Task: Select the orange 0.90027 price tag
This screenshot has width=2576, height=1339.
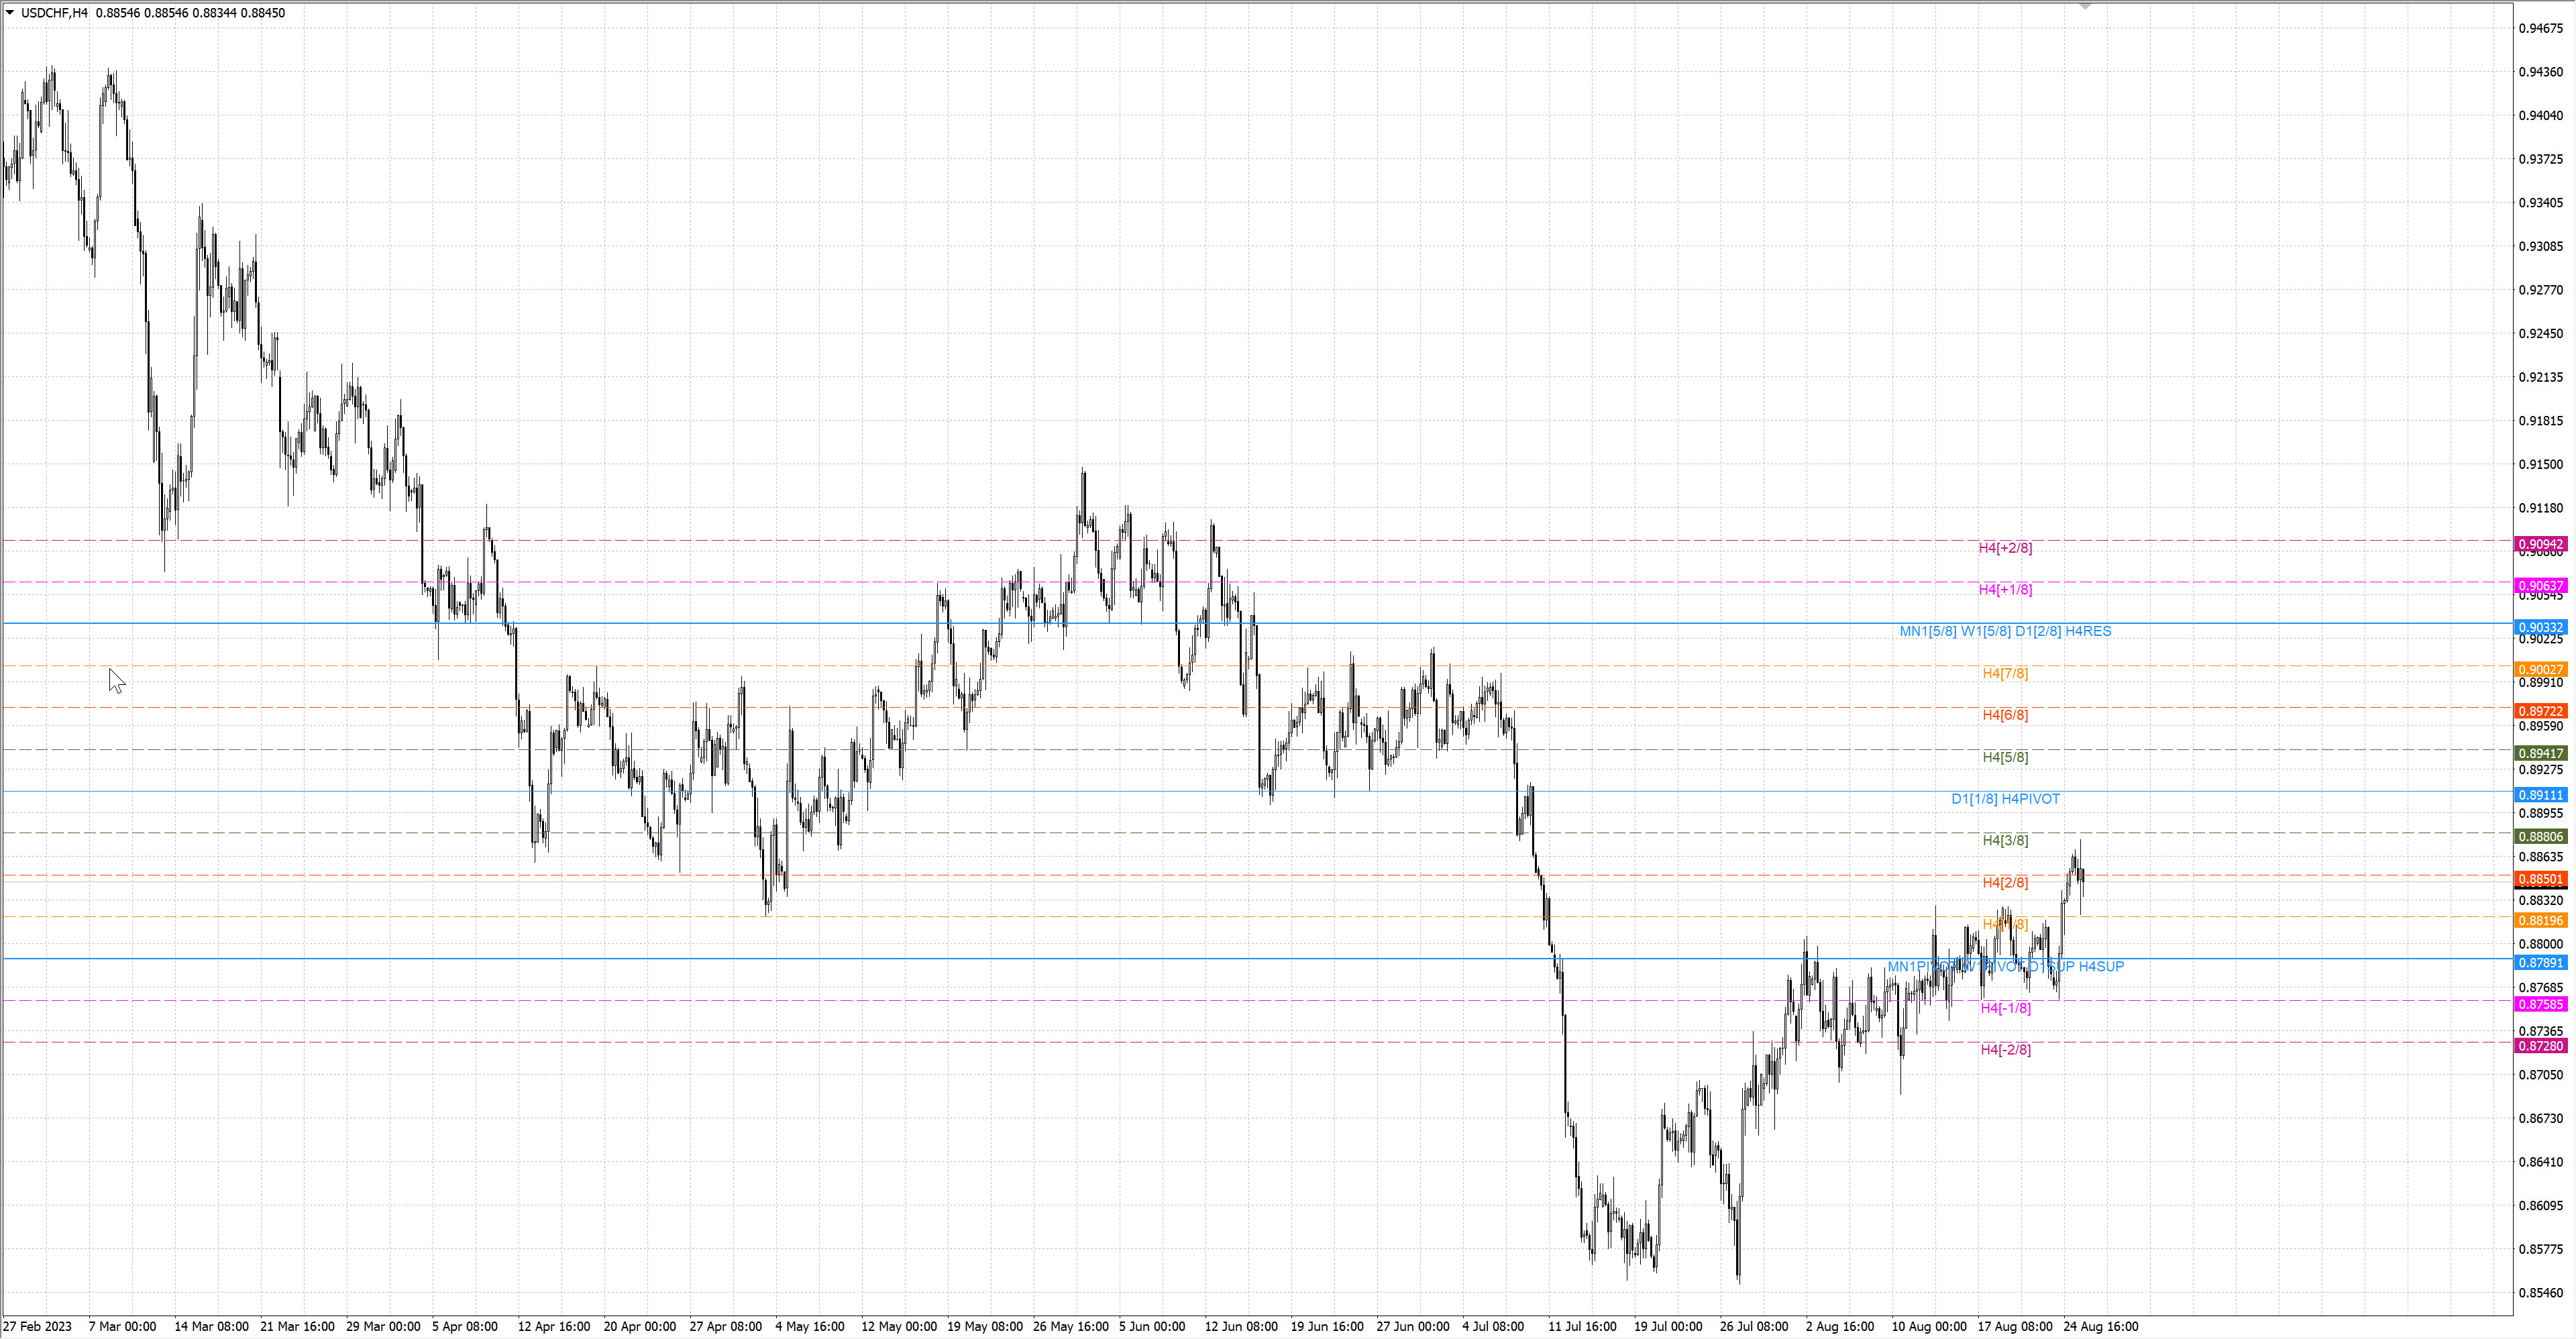Action: pyautogui.click(x=2540, y=670)
